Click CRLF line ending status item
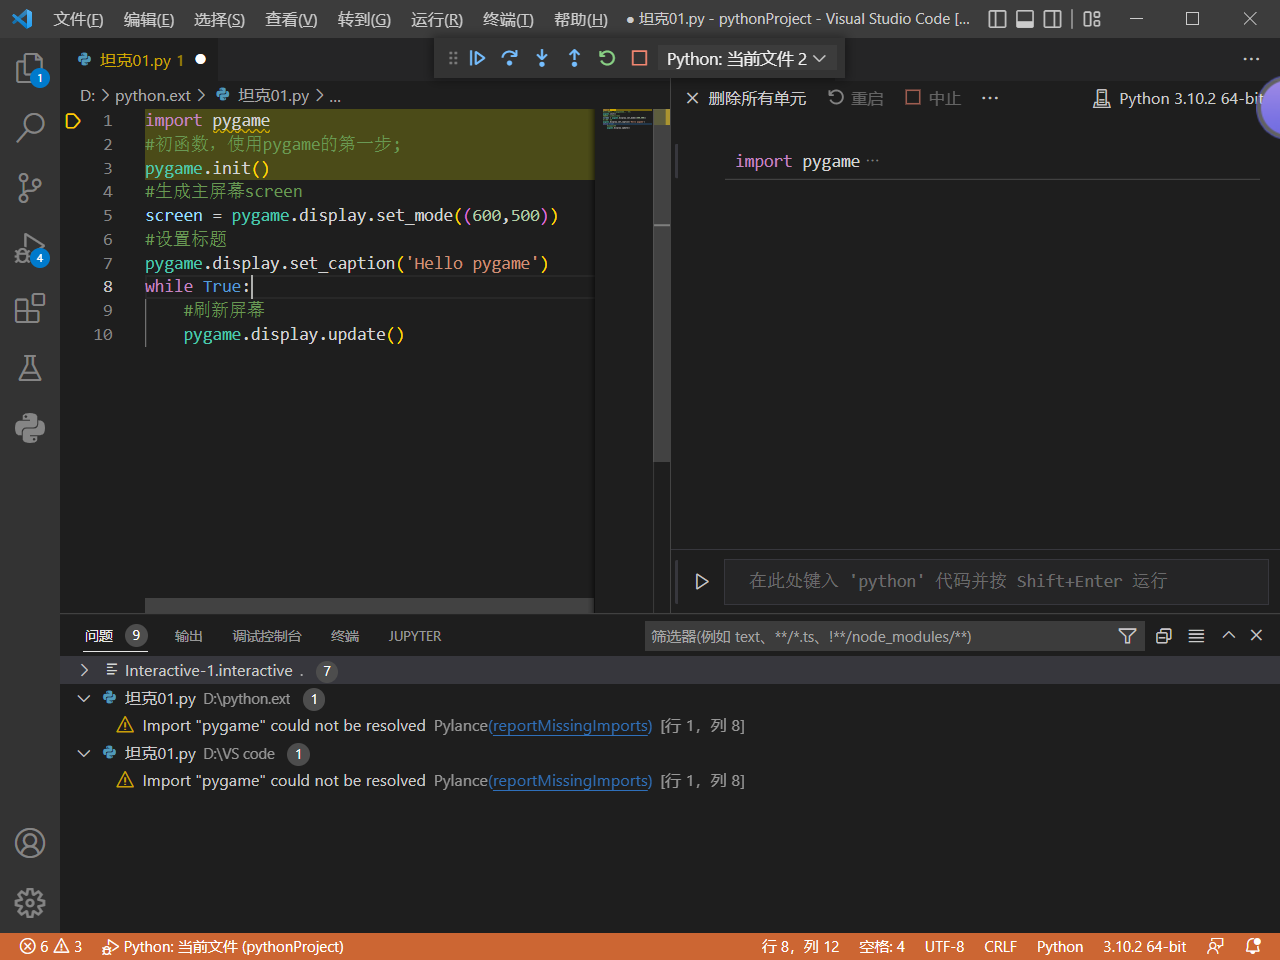 point(1000,946)
